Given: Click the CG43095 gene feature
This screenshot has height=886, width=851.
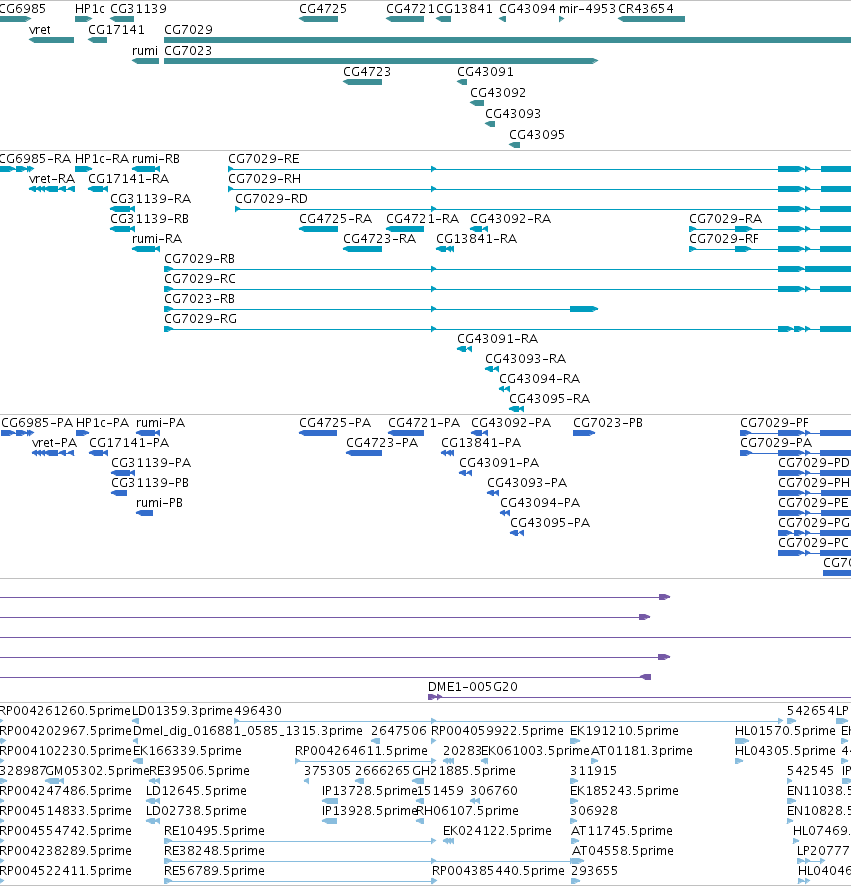Looking at the screenshot, I should click(514, 145).
